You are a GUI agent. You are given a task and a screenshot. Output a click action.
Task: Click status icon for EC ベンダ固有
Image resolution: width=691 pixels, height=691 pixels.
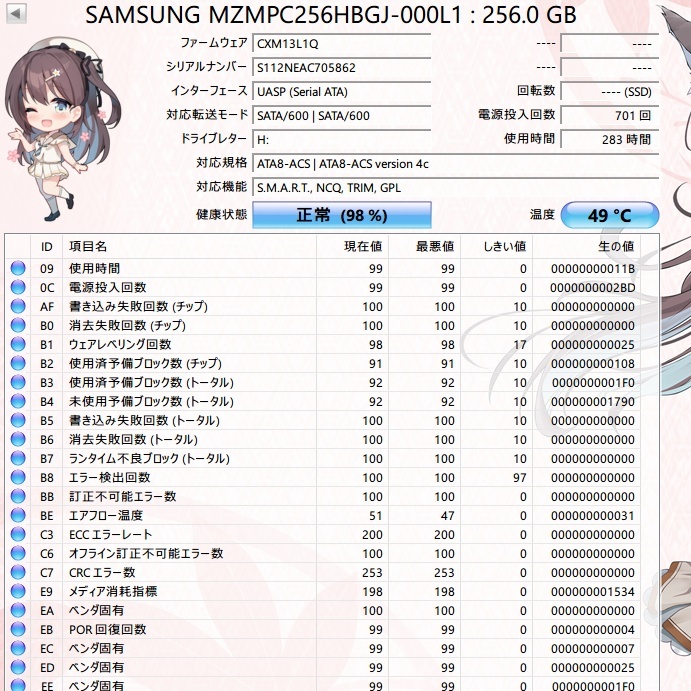coord(18,648)
